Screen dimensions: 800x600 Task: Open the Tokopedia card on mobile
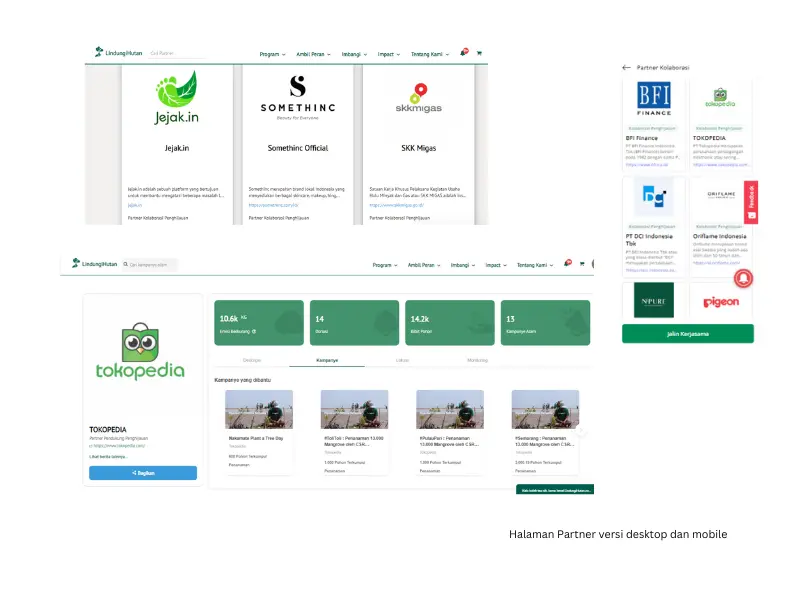pos(720,124)
